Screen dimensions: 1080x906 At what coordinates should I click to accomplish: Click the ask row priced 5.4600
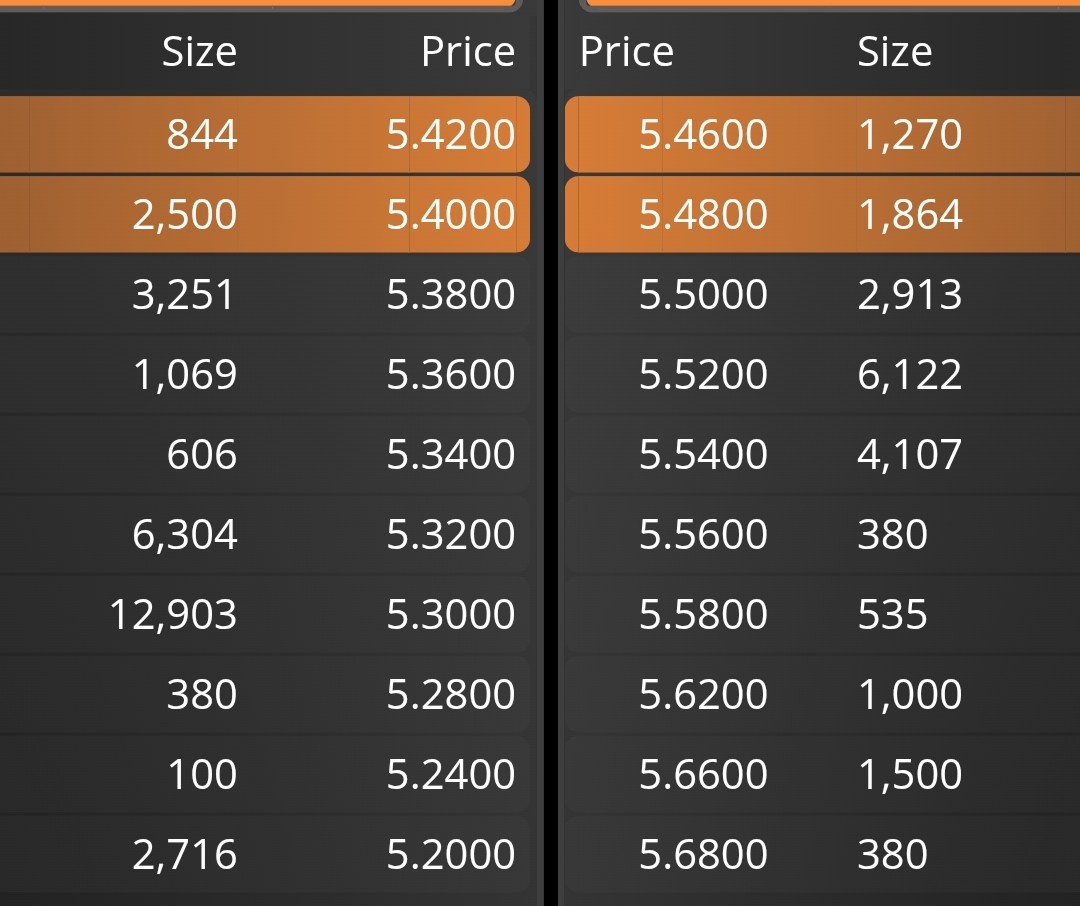[x=822, y=134]
